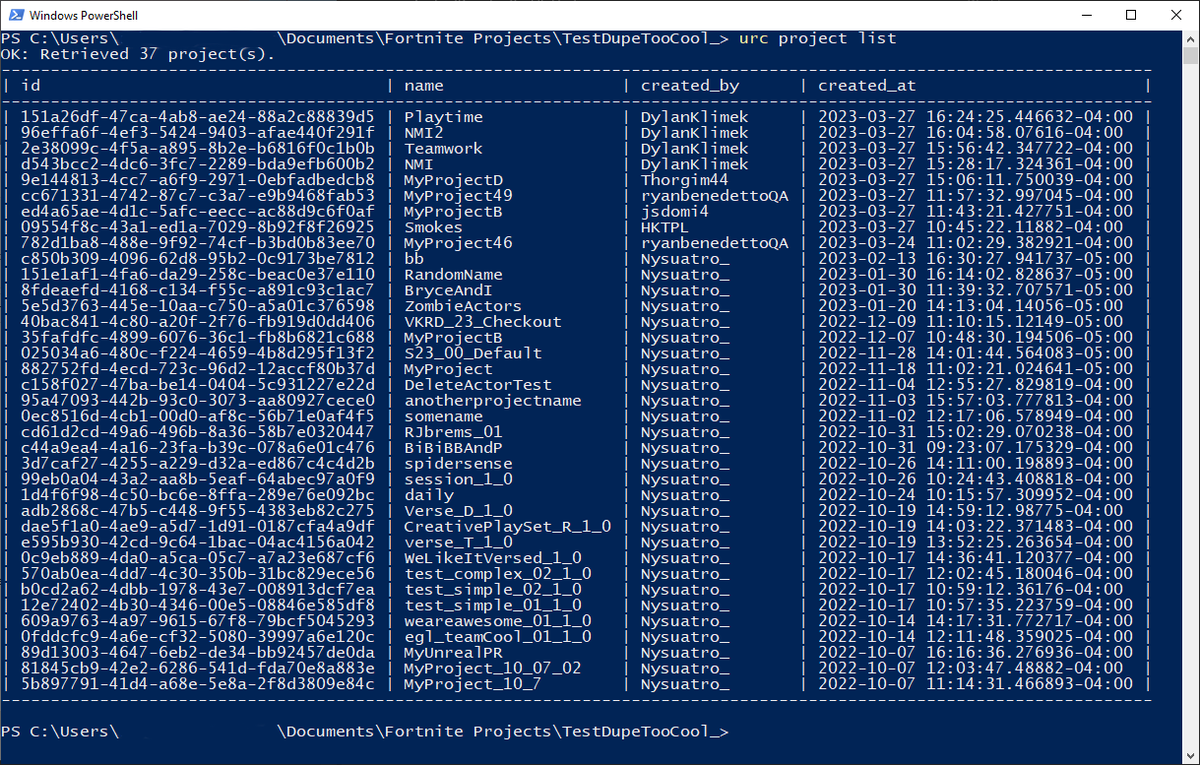Click 'OK: Retrieved 37 project(s).' message
This screenshot has height=765, width=1200.
coord(137,54)
